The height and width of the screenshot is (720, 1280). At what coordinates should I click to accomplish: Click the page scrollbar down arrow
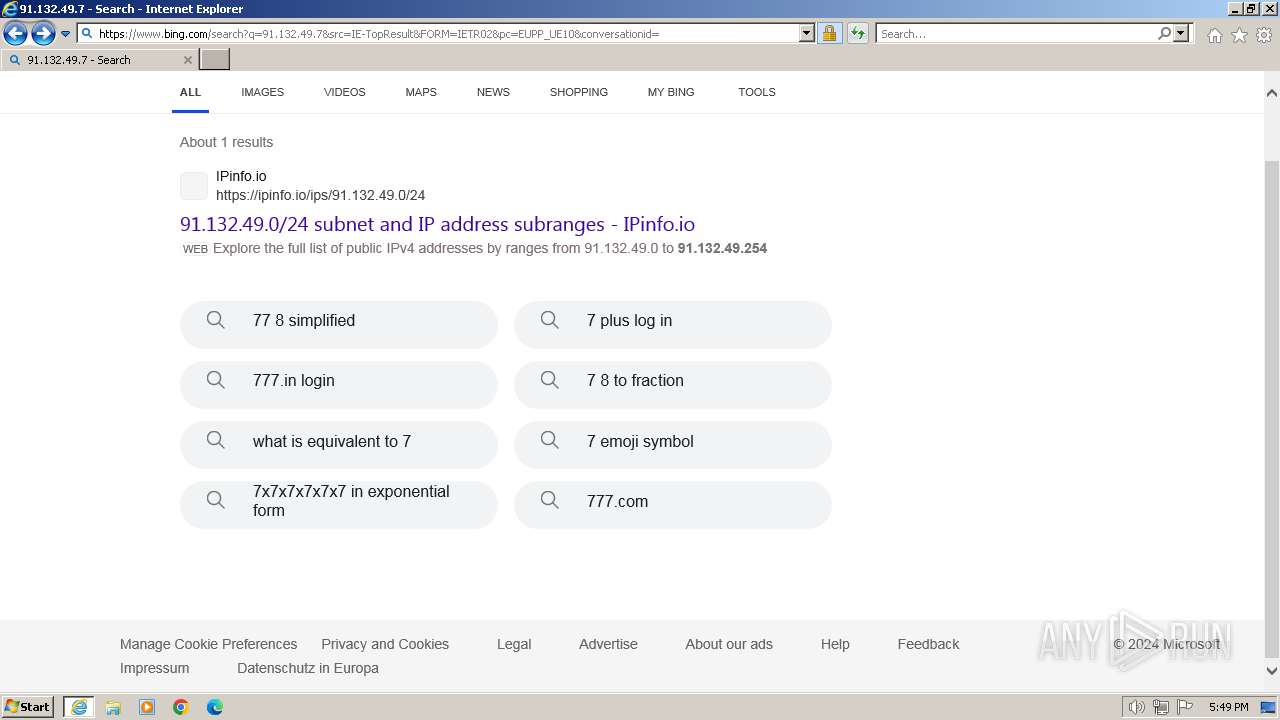[x=1272, y=671]
